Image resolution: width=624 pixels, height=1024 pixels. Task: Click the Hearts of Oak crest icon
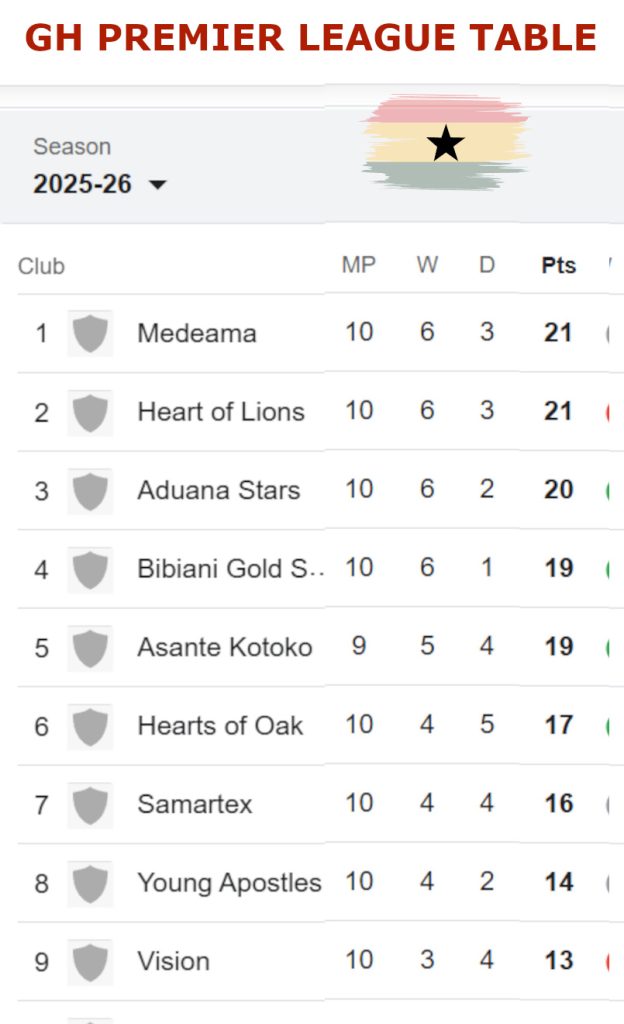point(90,726)
